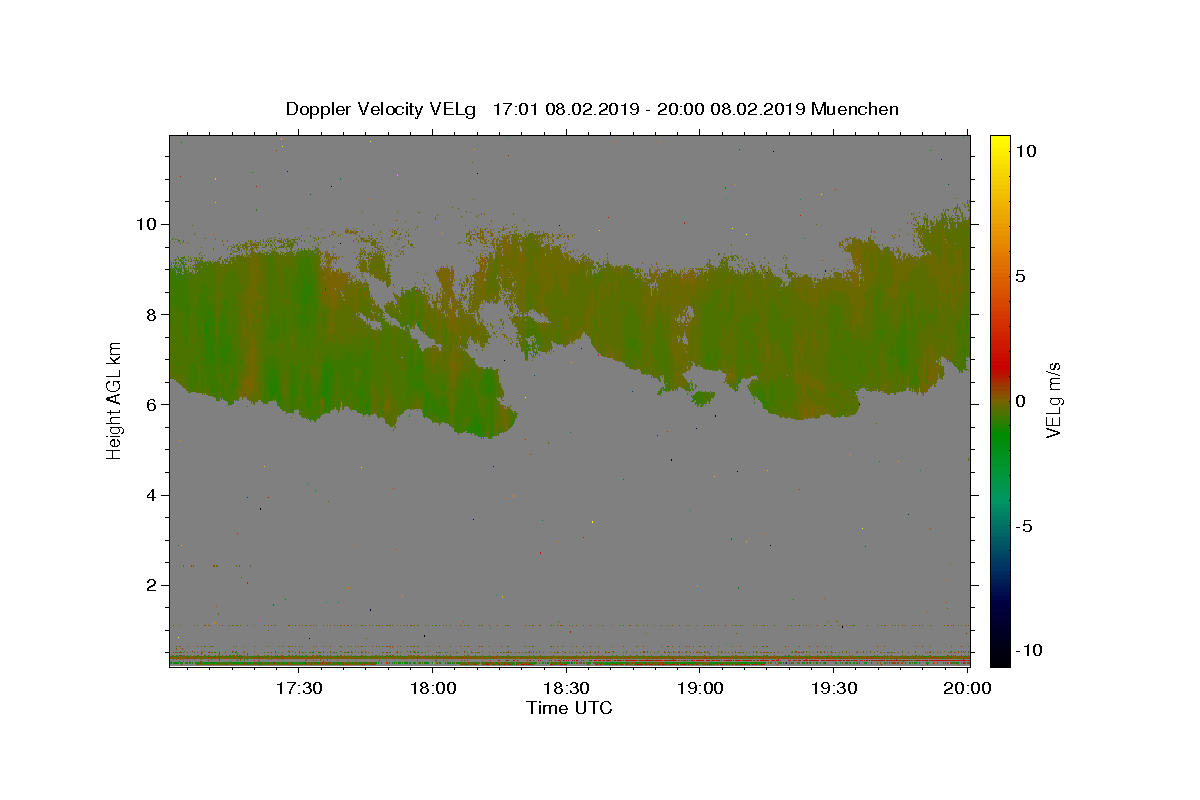Click the colorbar label '0'
This screenshot has width=1200, height=800.
click(x=1020, y=401)
